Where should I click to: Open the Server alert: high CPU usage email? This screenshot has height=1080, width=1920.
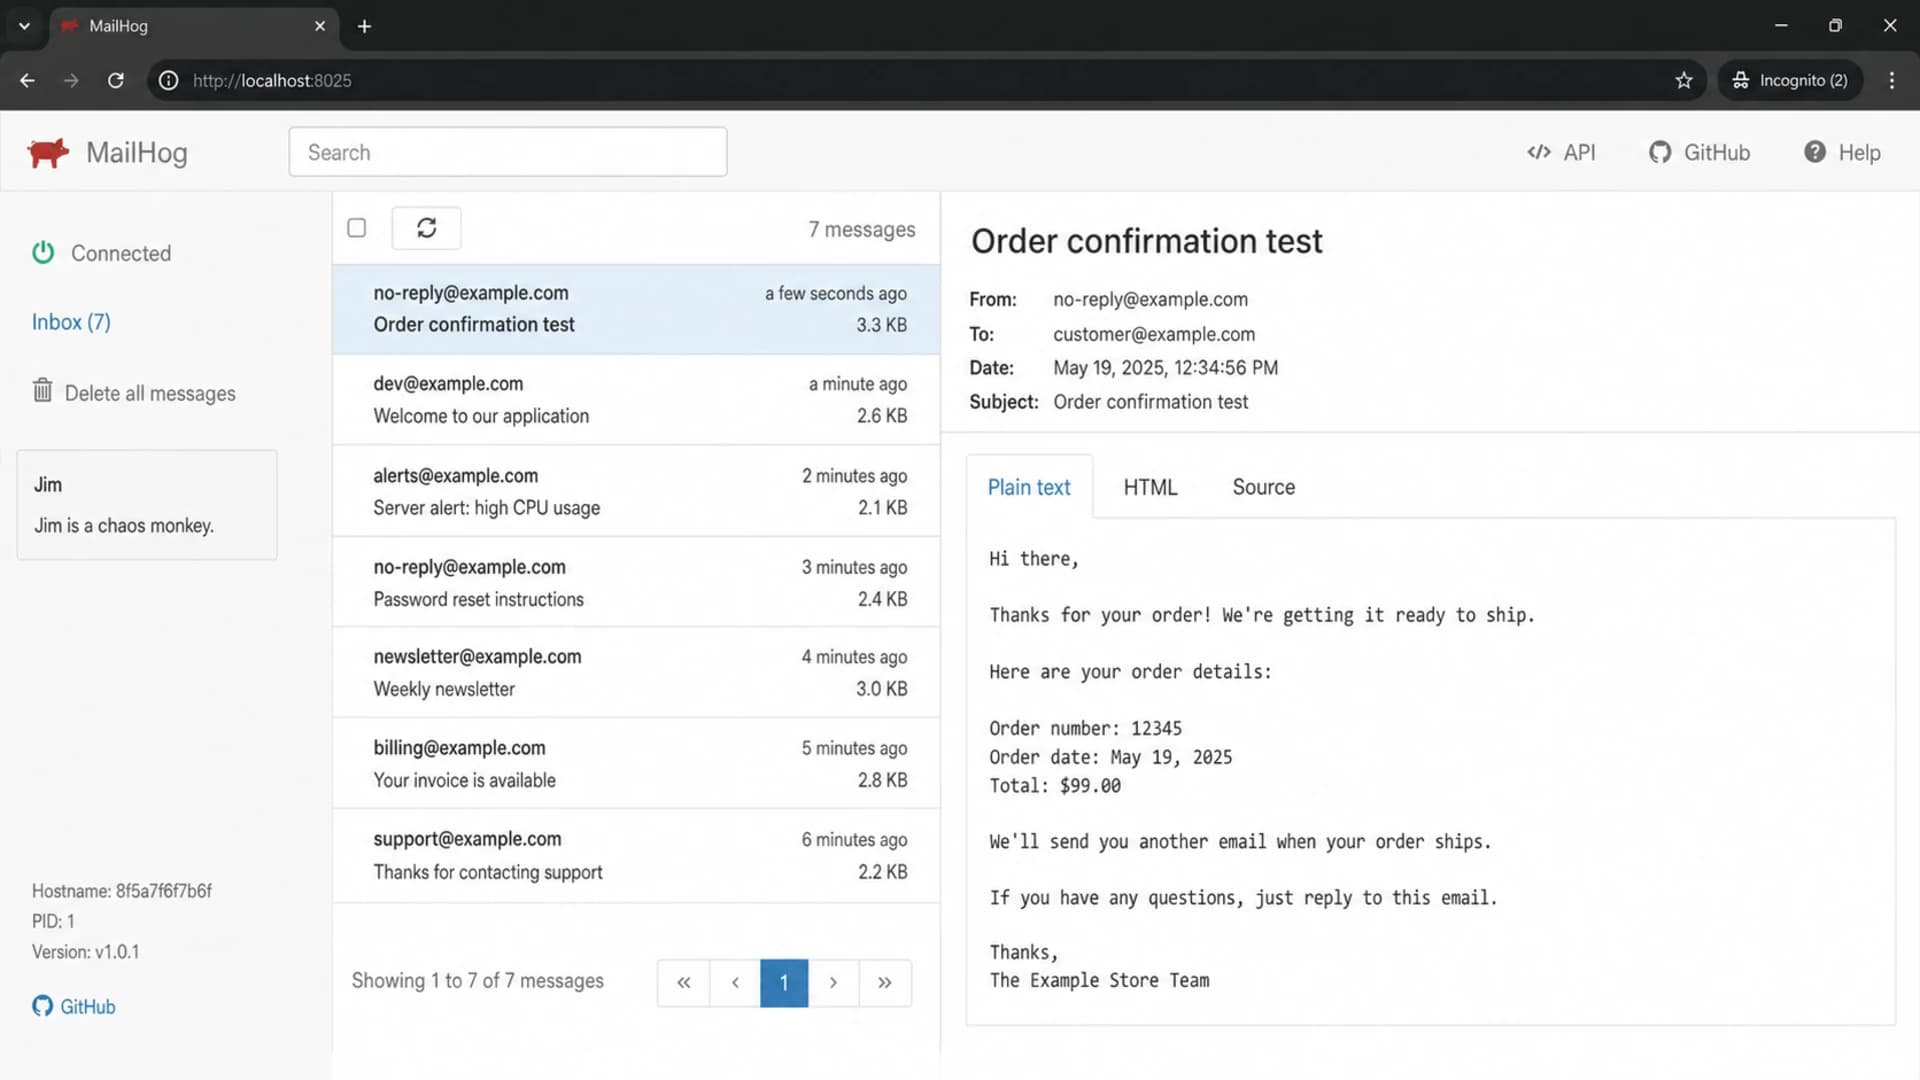coord(636,491)
